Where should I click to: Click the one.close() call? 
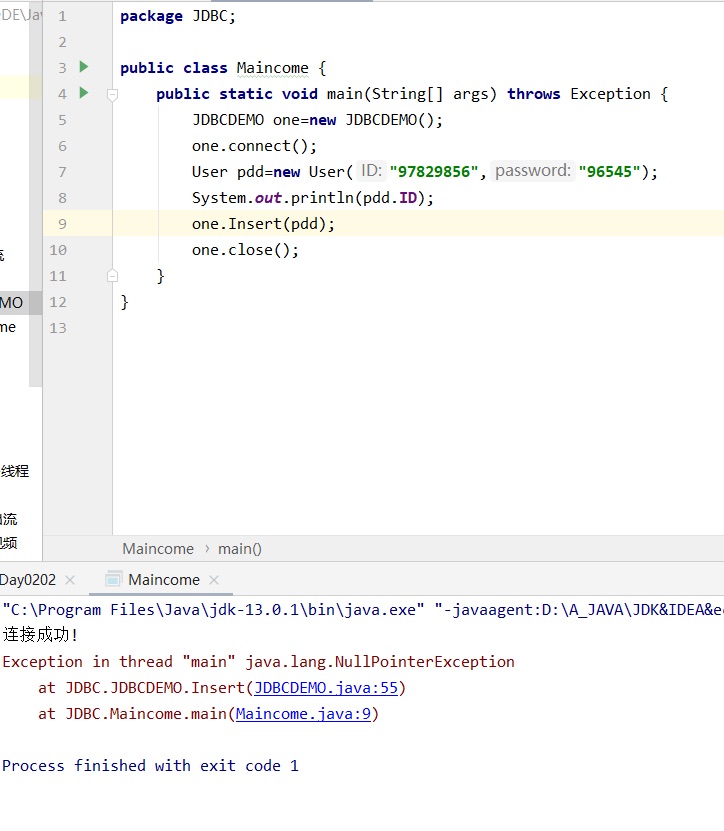245,250
